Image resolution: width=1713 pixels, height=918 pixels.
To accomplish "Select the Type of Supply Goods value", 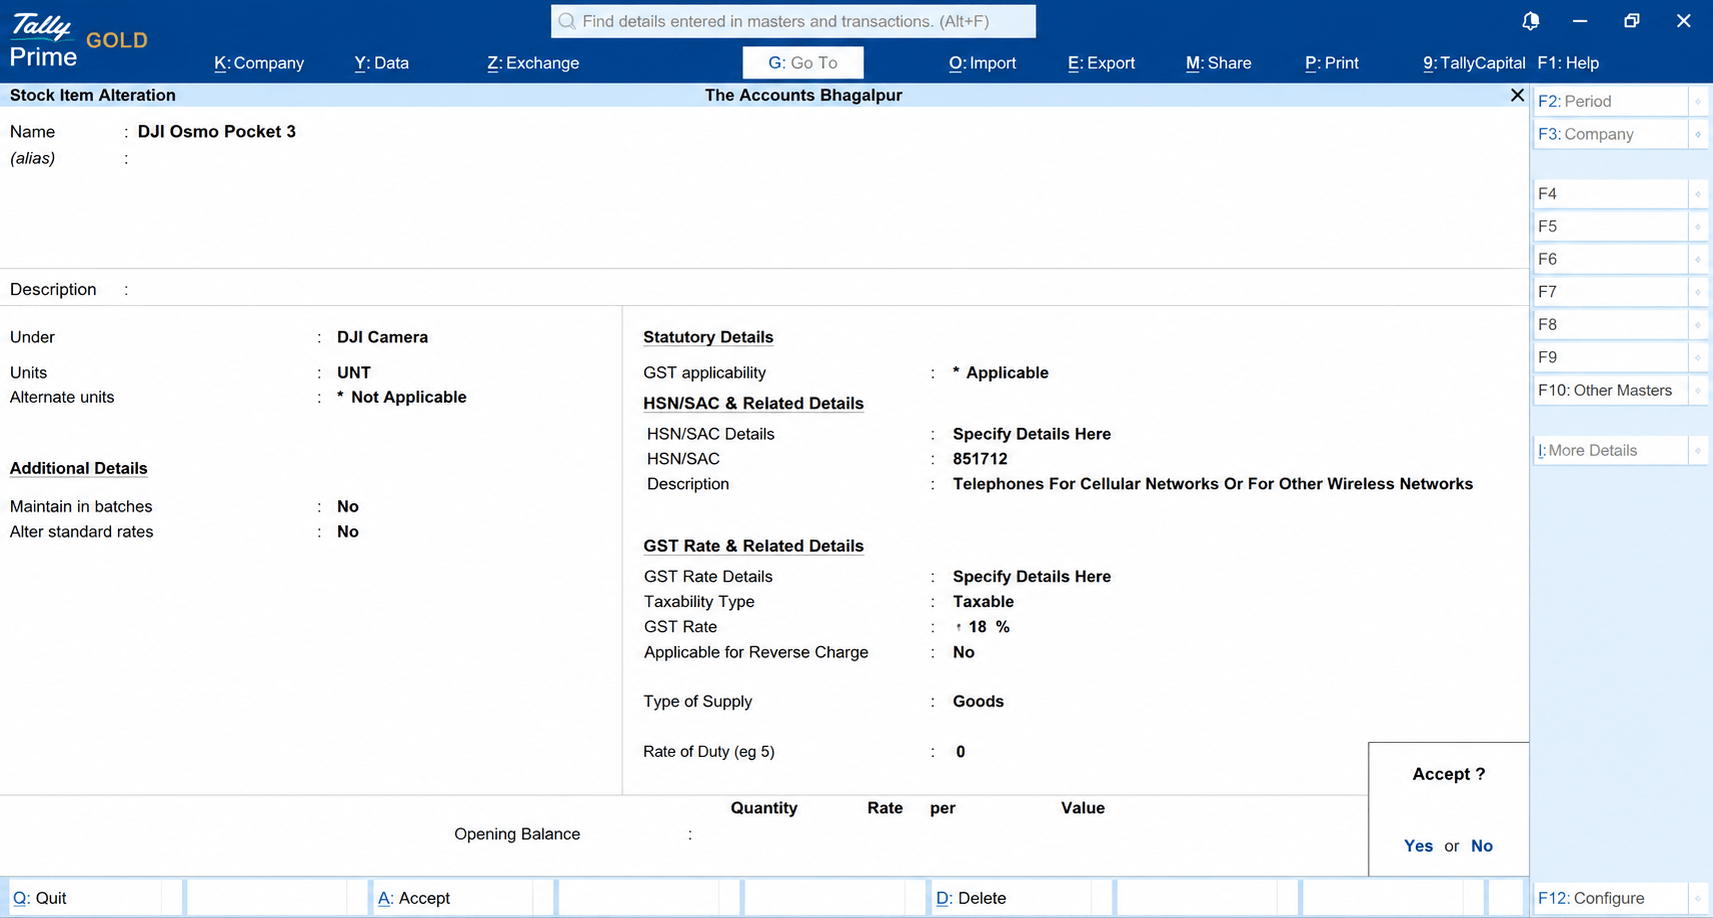I will click(x=978, y=702).
